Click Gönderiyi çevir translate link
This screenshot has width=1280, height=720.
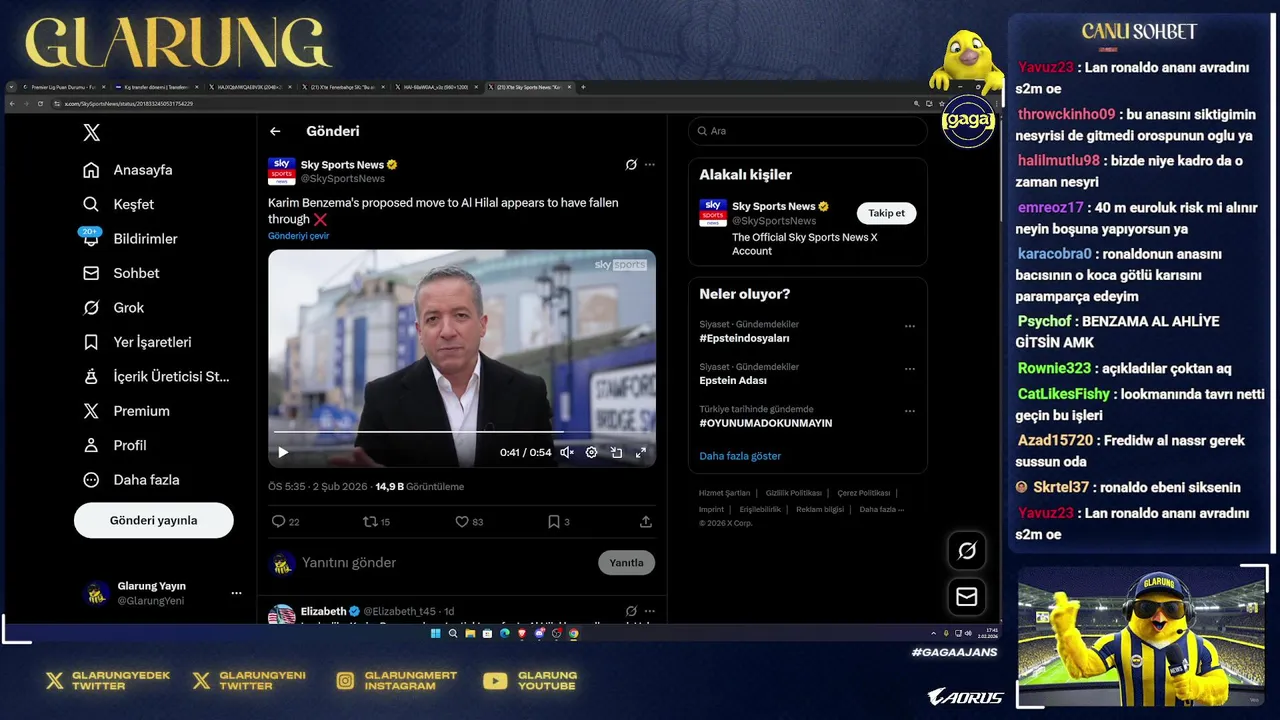point(298,236)
